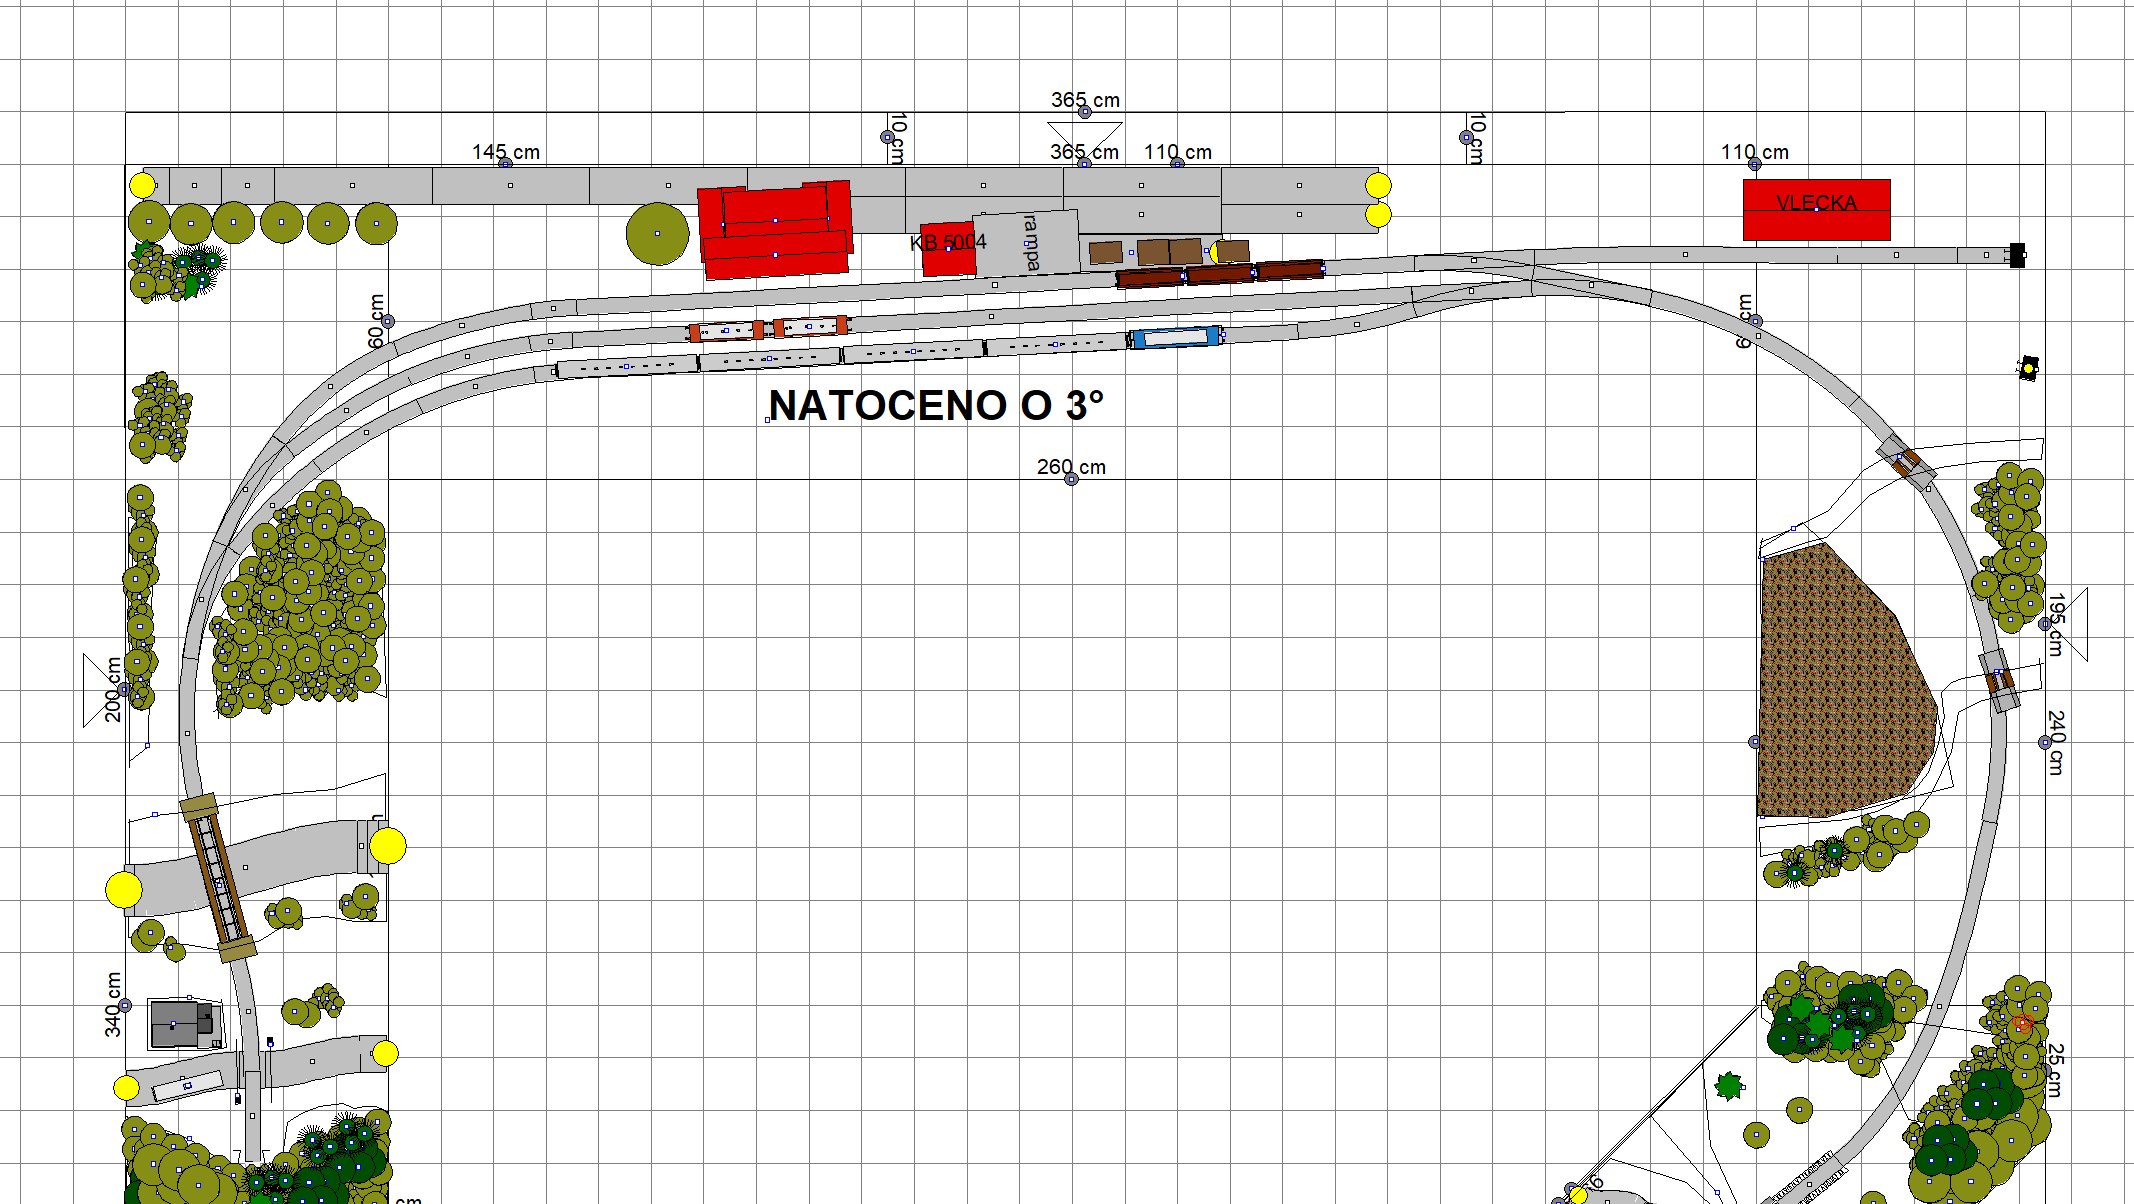Click the brown patterned field area
Viewport: 2134px width, 1204px height.
click(x=1835, y=690)
